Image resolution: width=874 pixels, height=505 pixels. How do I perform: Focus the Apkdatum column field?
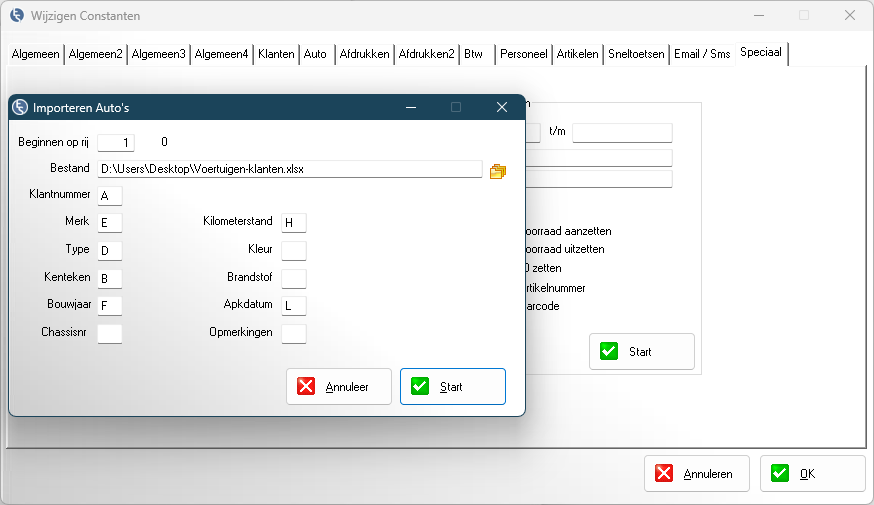(x=293, y=306)
